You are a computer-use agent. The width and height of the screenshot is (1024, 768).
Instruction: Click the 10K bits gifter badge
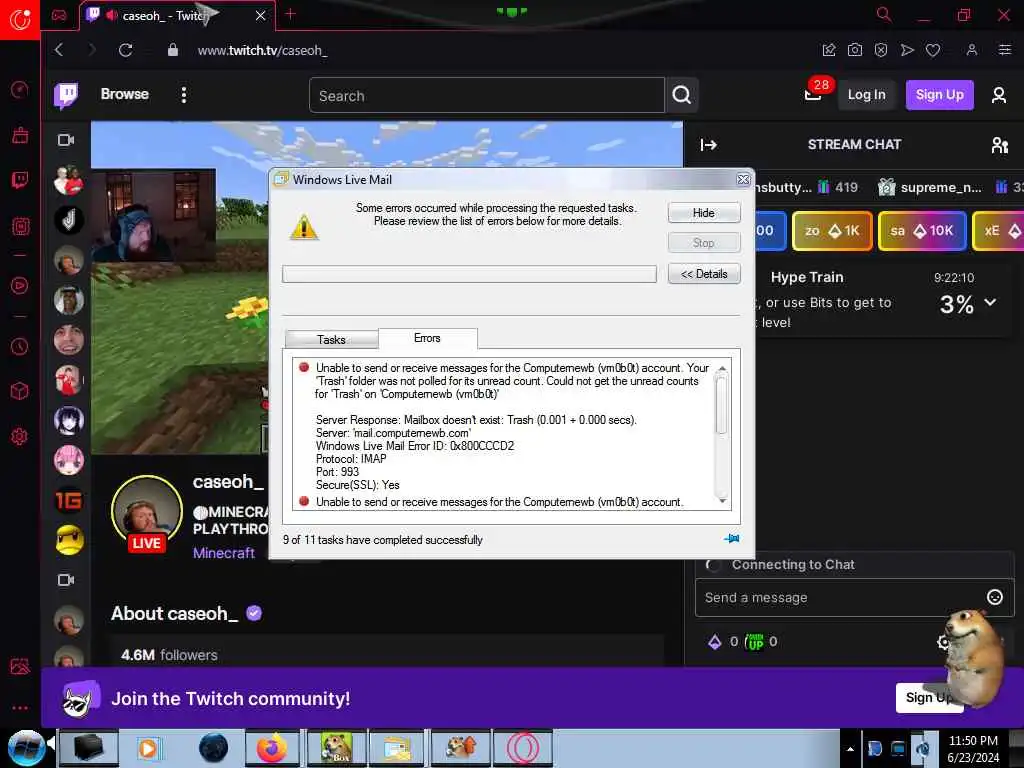[921, 231]
